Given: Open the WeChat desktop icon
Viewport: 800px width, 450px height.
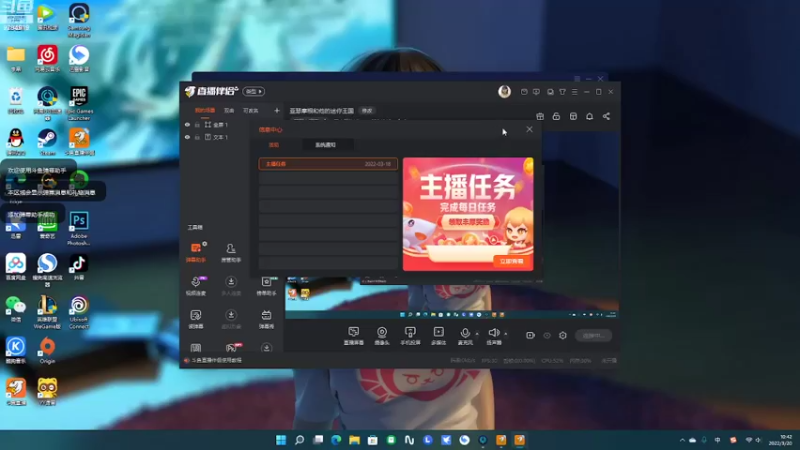Looking at the screenshot, I should coord(16,309).
